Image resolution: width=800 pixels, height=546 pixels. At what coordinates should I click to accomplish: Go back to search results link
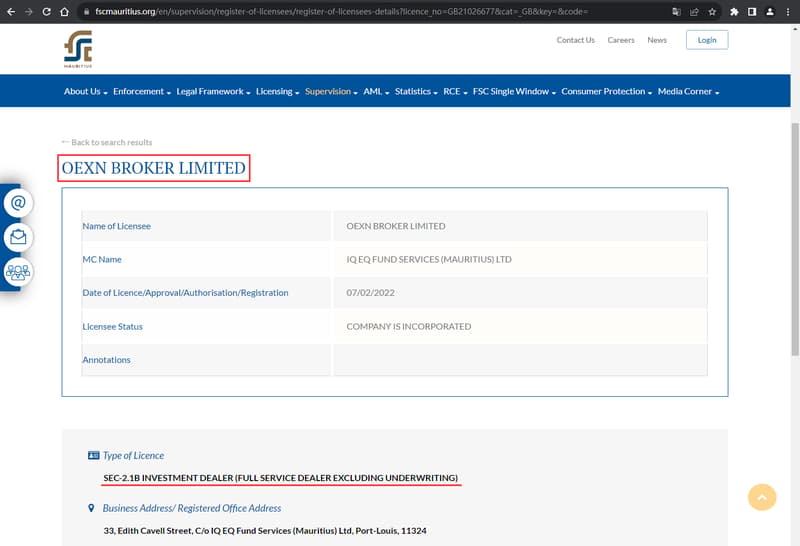click(107, 142)
